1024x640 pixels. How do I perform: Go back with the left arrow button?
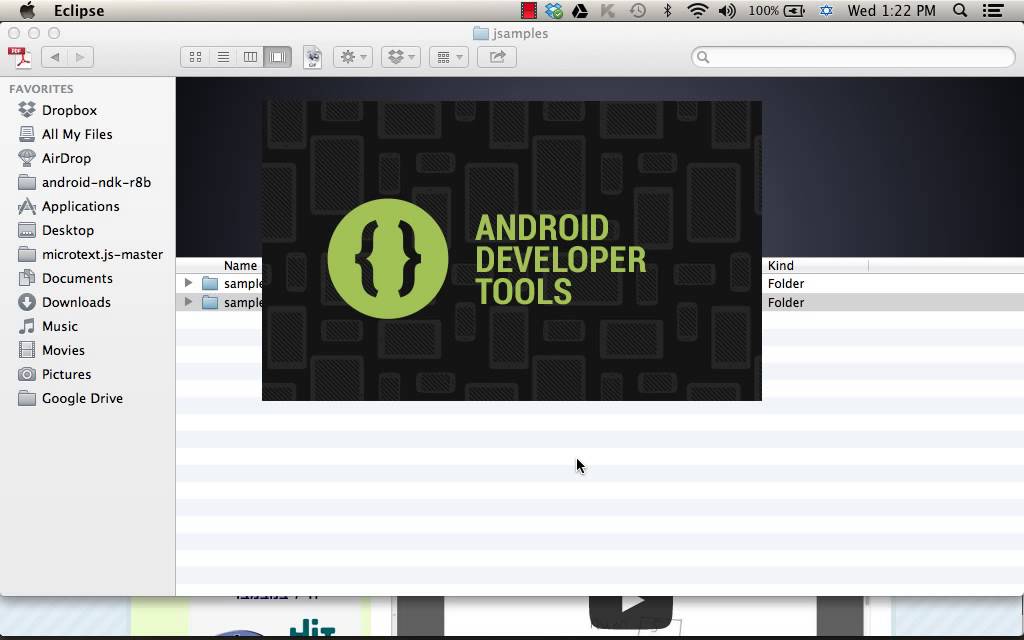coord(54,57)
